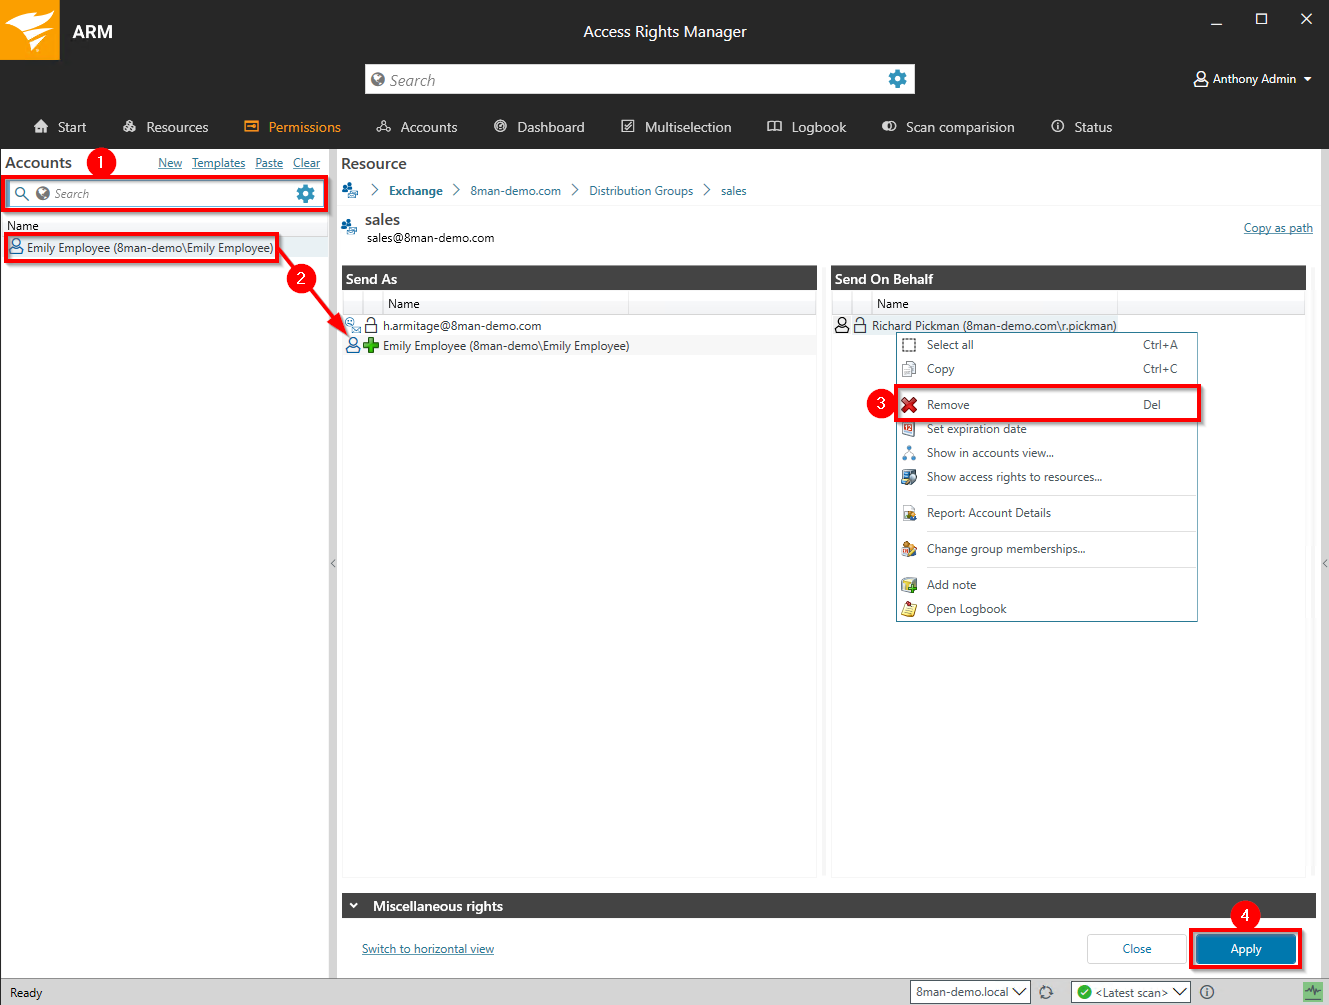The height and width of the screenshot is (1005, 1329).
Task: Click Switch to horizontal view link
Action: 427,949
